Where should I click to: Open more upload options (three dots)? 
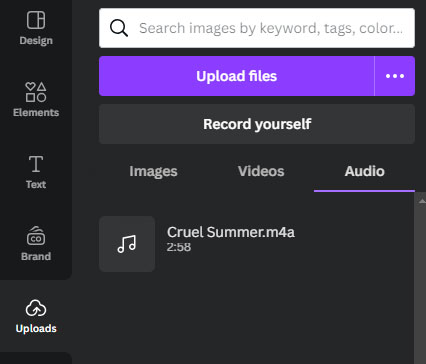tap(395, 76)
